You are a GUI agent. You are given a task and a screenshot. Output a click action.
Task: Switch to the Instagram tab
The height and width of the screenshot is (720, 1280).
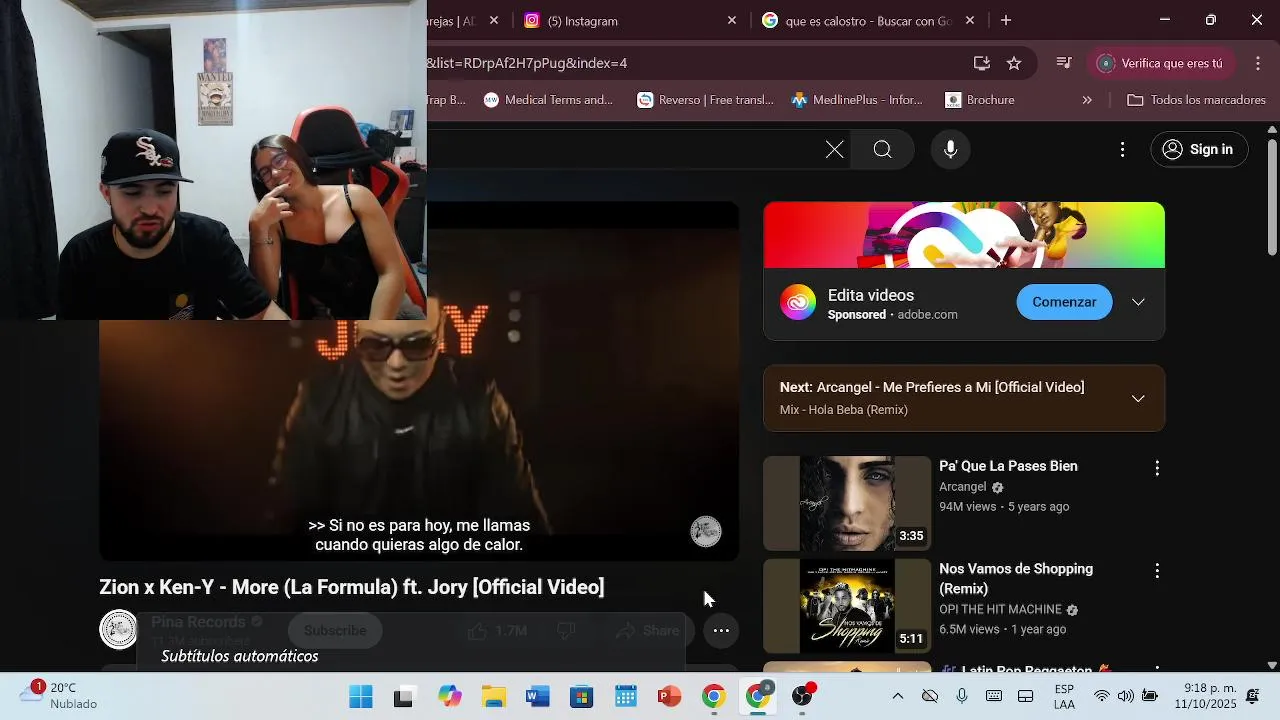630,20
